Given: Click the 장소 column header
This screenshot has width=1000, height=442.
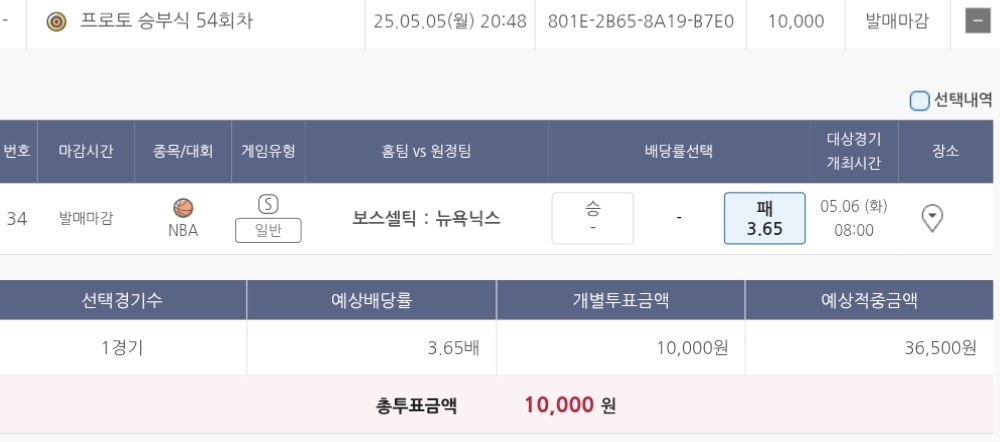Looking at the screenshot, I should pyautogui.click(x=944, y=151).
